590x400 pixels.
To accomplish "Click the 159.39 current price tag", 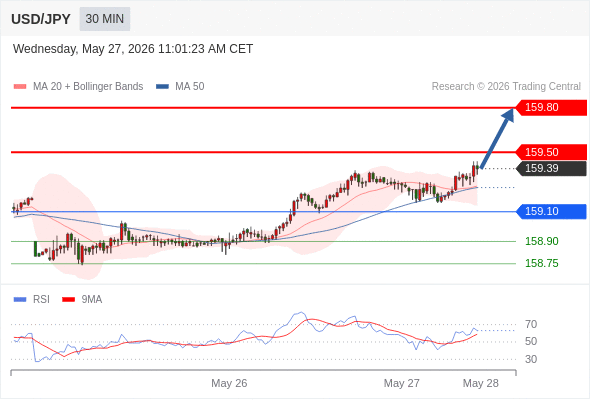I will (x=551, y=168).
